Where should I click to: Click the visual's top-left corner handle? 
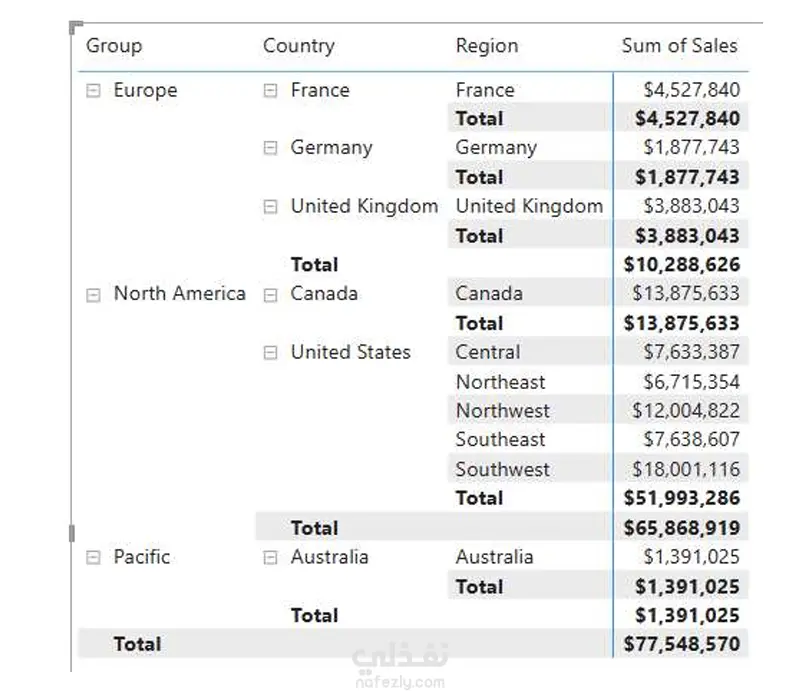(x=76, y=27)
